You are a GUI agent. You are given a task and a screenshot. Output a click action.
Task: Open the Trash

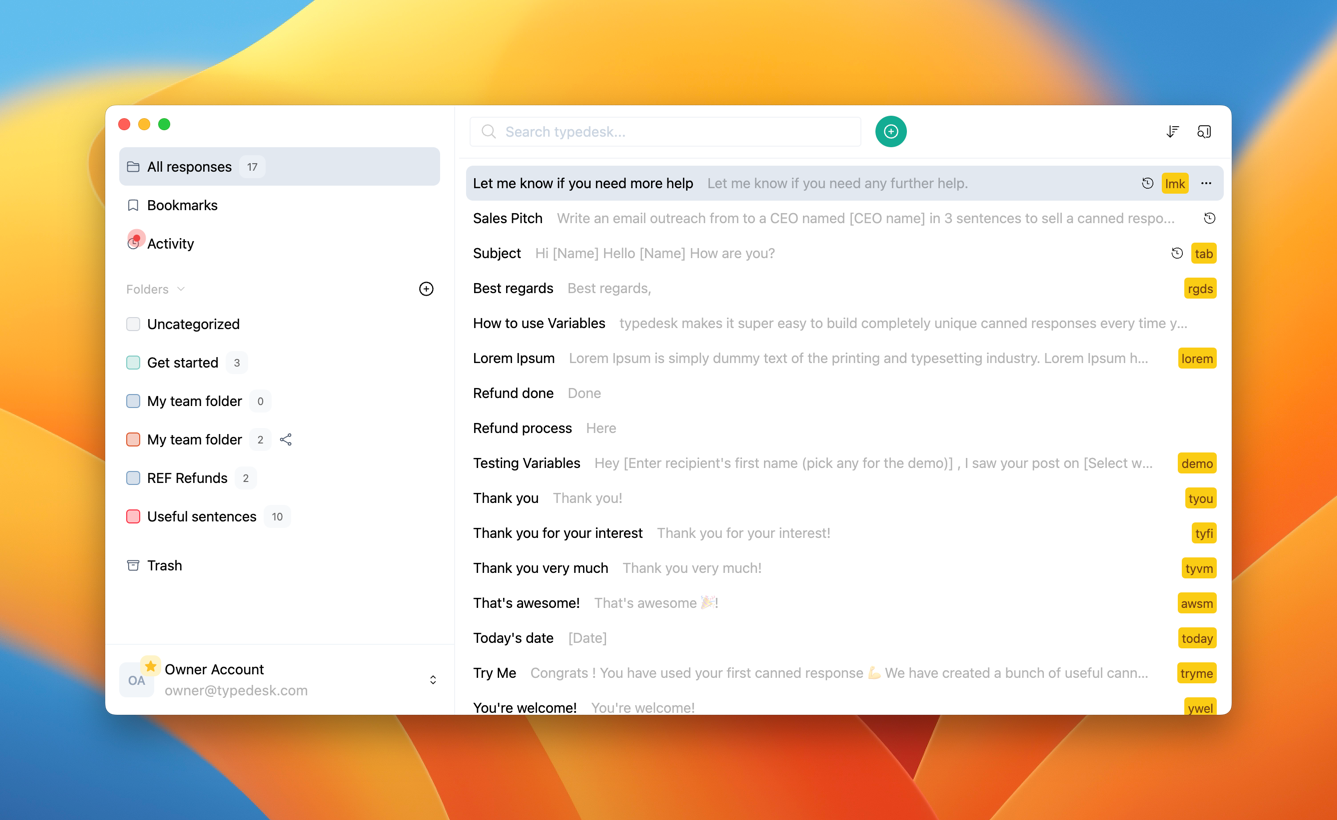pyautogui.click(x=165, y=565)
